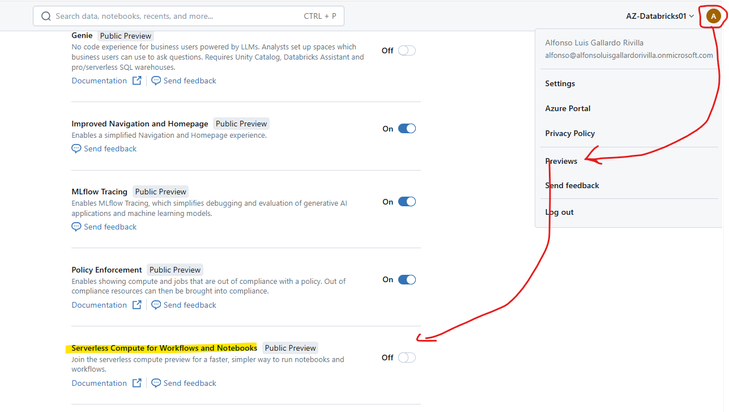
Task: Turn on Serverless Compute for Workflows and Notebooks
Action: (406, 357)
